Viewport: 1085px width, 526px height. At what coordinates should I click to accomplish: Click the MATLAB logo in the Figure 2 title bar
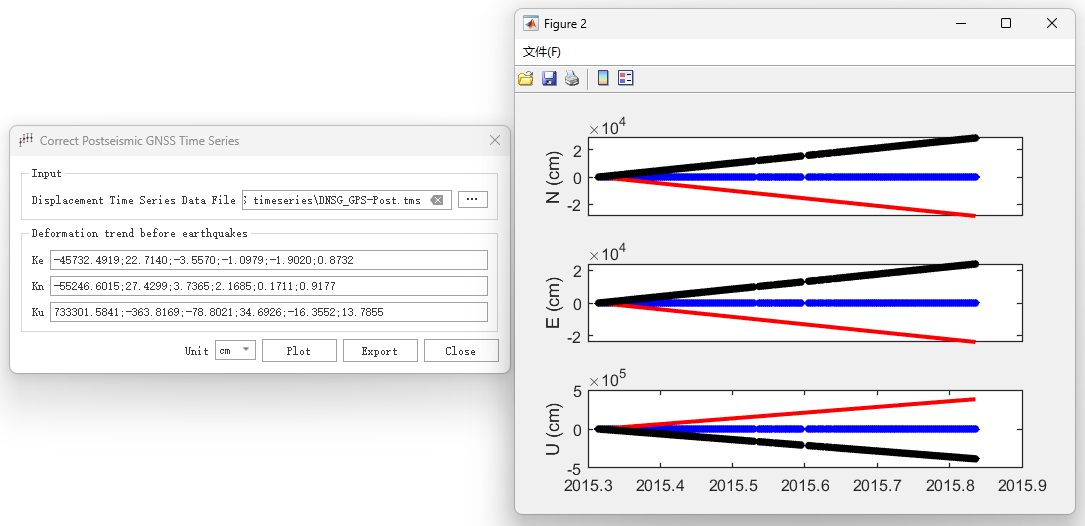tap(531, 24)
